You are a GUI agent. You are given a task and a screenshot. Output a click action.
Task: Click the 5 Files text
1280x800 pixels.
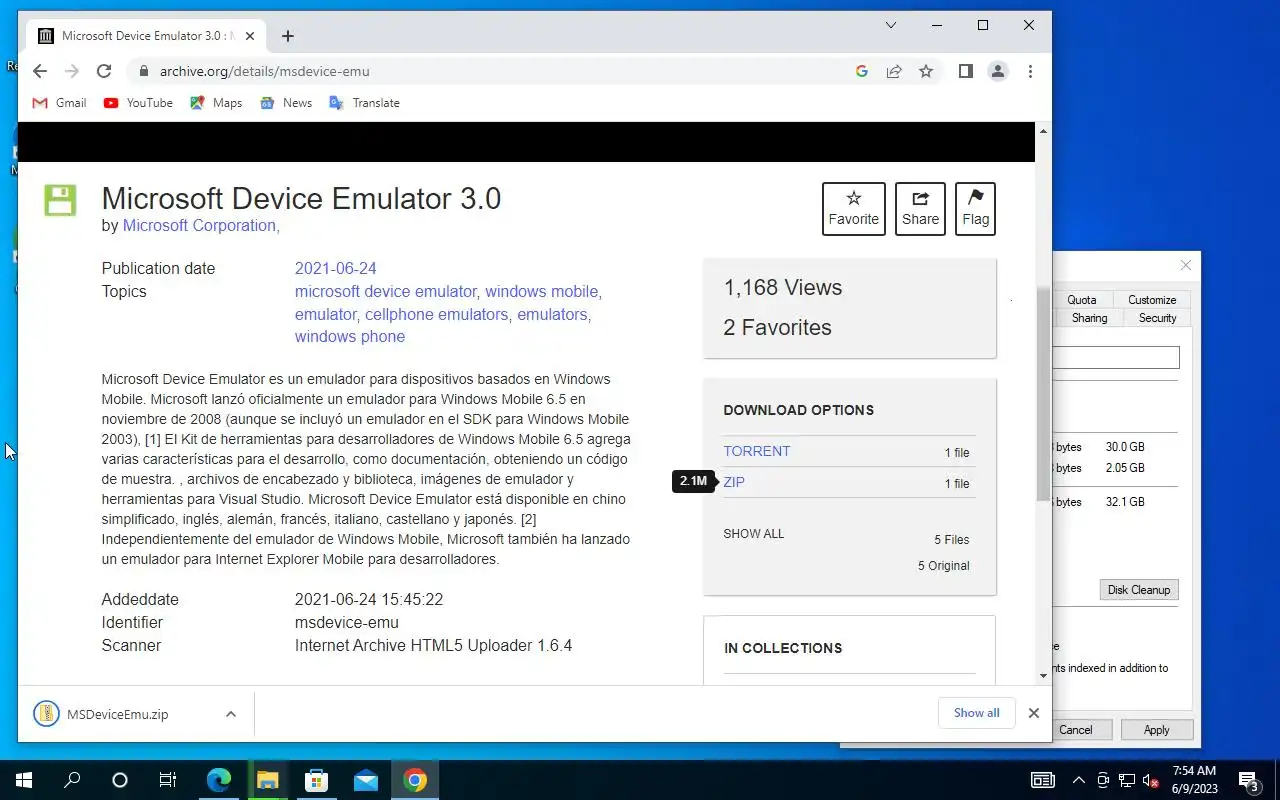coord(952,540)
